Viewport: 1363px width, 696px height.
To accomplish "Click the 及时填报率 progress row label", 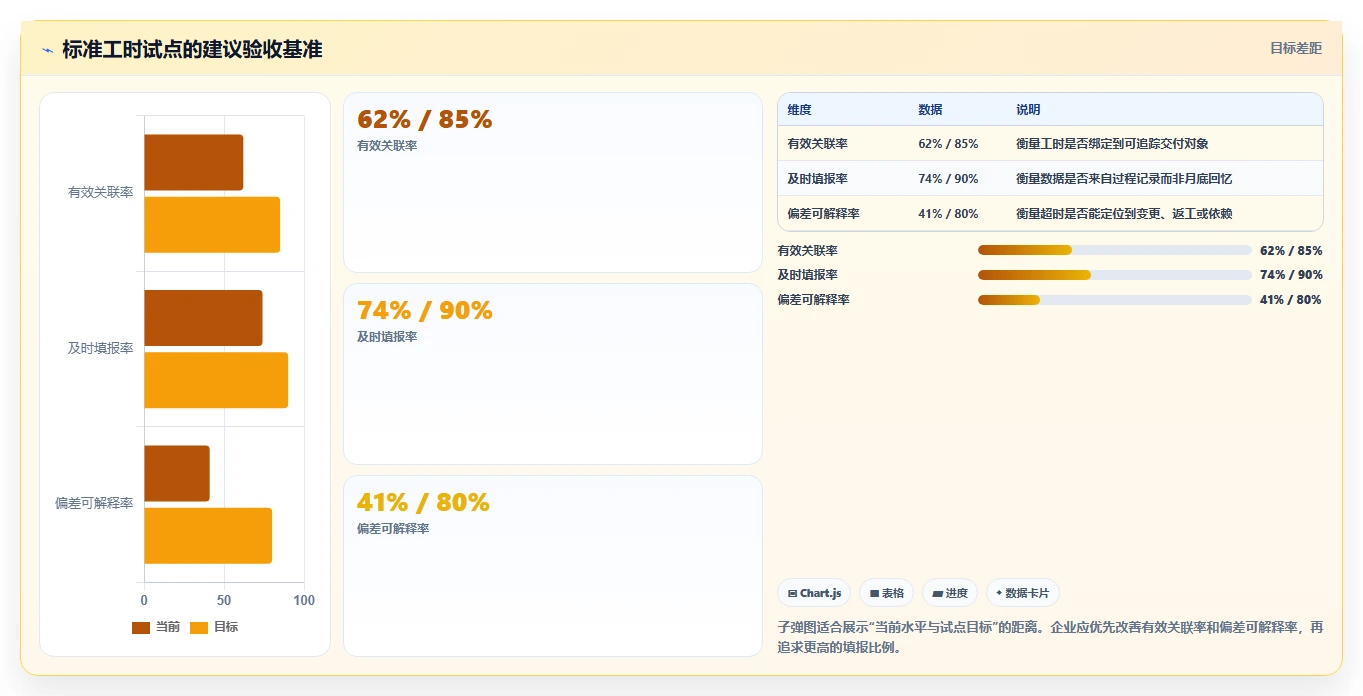I will click(808, 275).
